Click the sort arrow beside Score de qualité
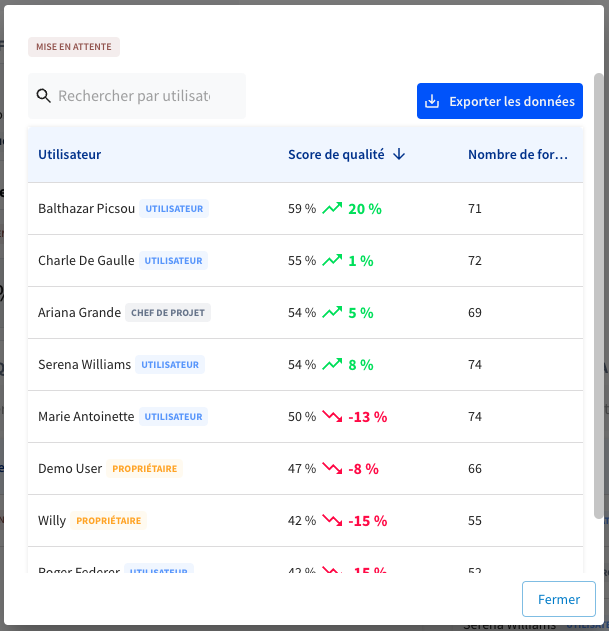The height and width of the screenshot is (631, 609). pos(399,155)
